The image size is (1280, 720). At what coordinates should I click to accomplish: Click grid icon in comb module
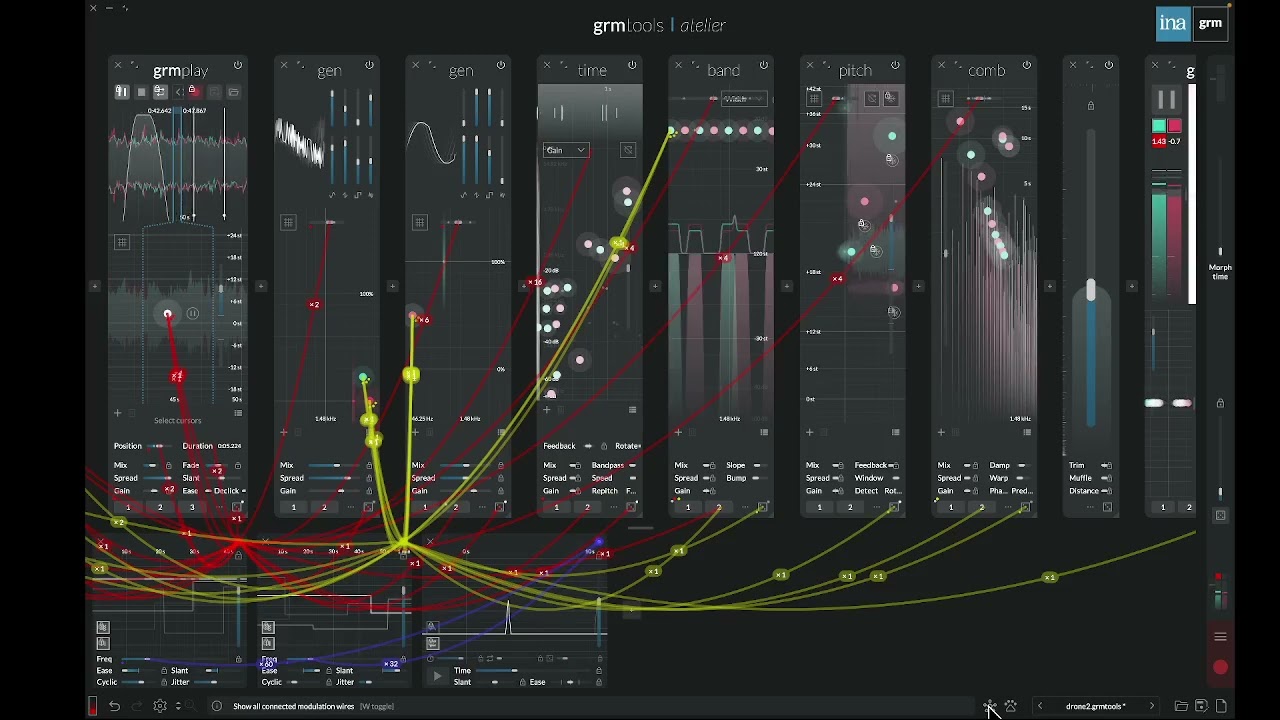[x=945, y=98]
